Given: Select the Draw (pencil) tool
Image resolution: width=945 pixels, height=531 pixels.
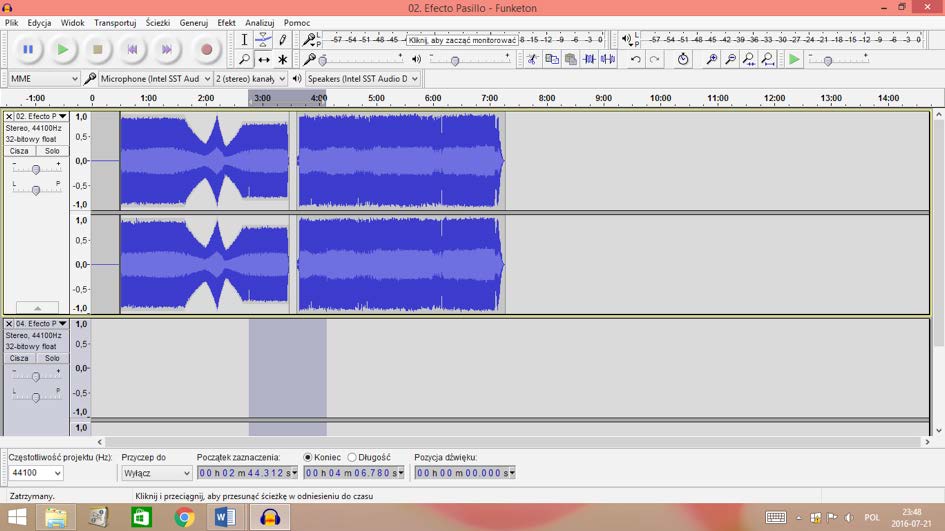Looking at the screenshot, I should coord(283,40).
